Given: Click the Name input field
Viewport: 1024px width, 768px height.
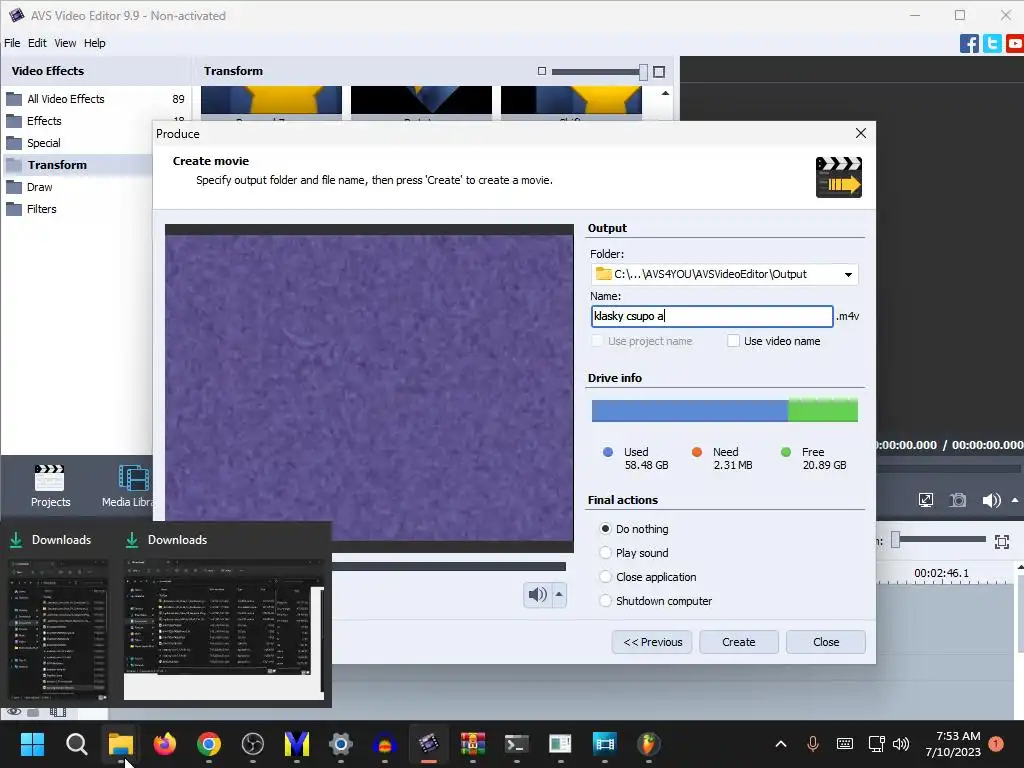Looking at the screenshot, I should point(712,316).
